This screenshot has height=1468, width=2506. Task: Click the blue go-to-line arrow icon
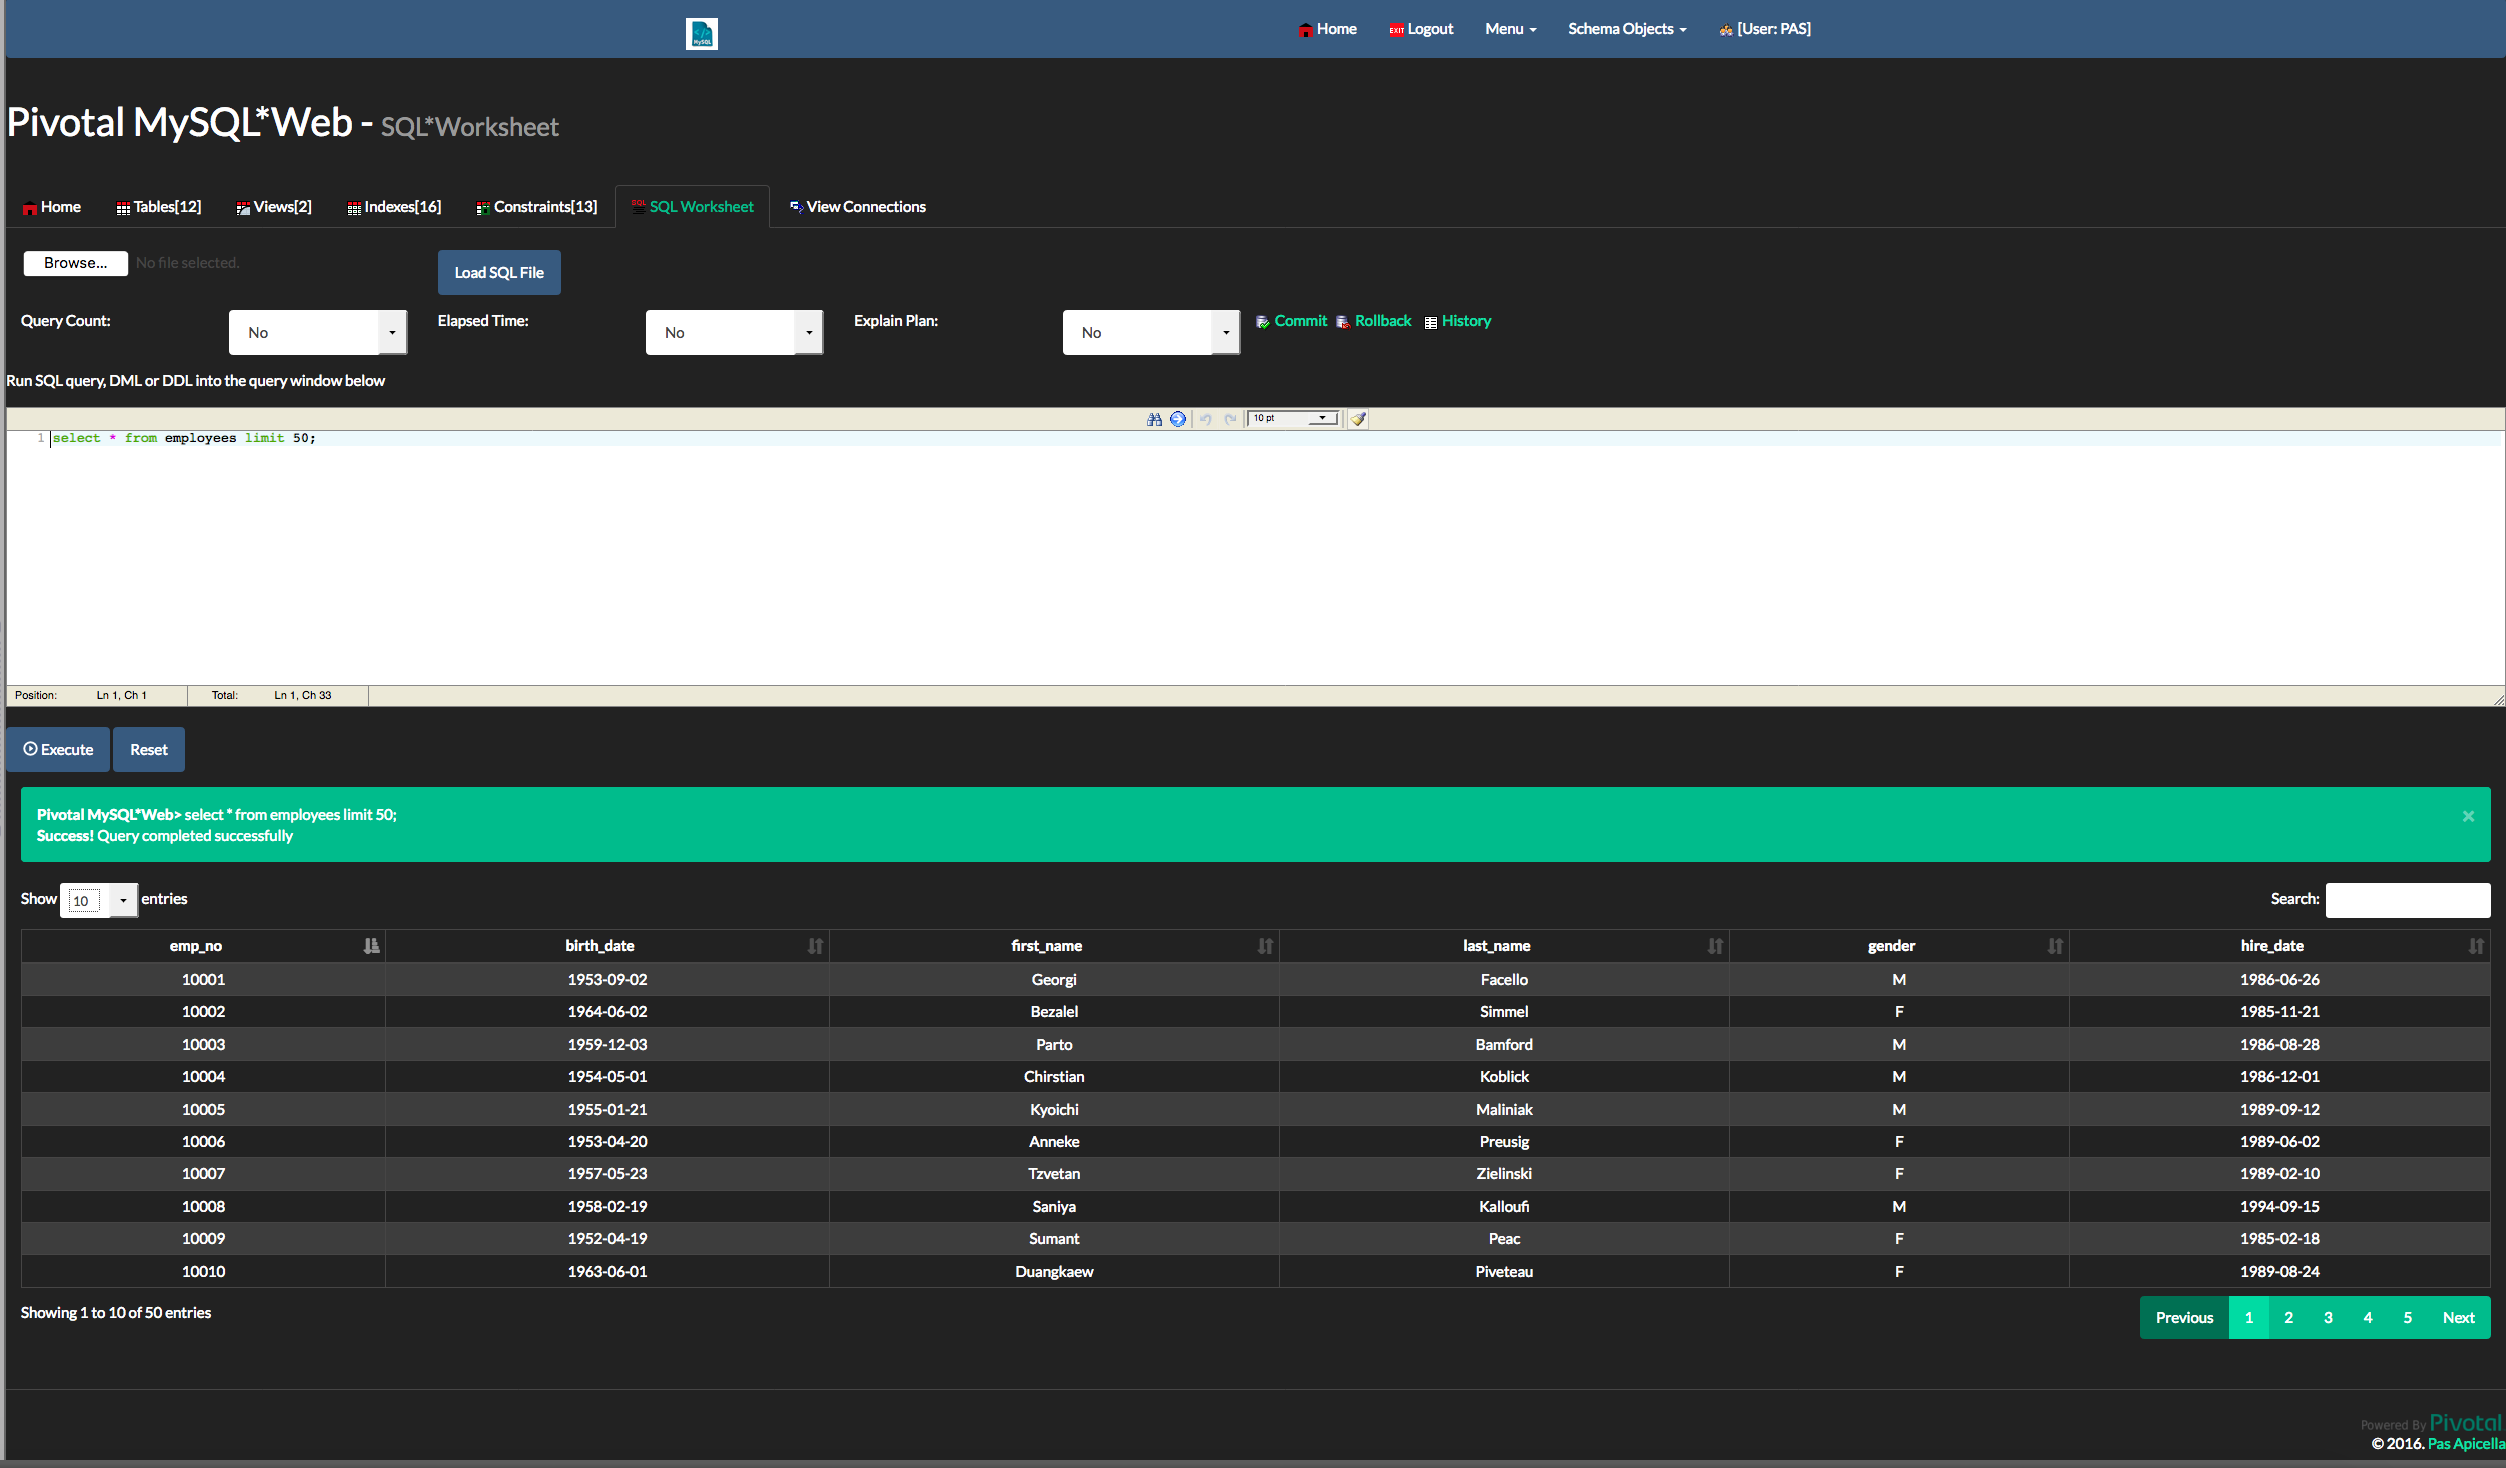click(1178, 419)
